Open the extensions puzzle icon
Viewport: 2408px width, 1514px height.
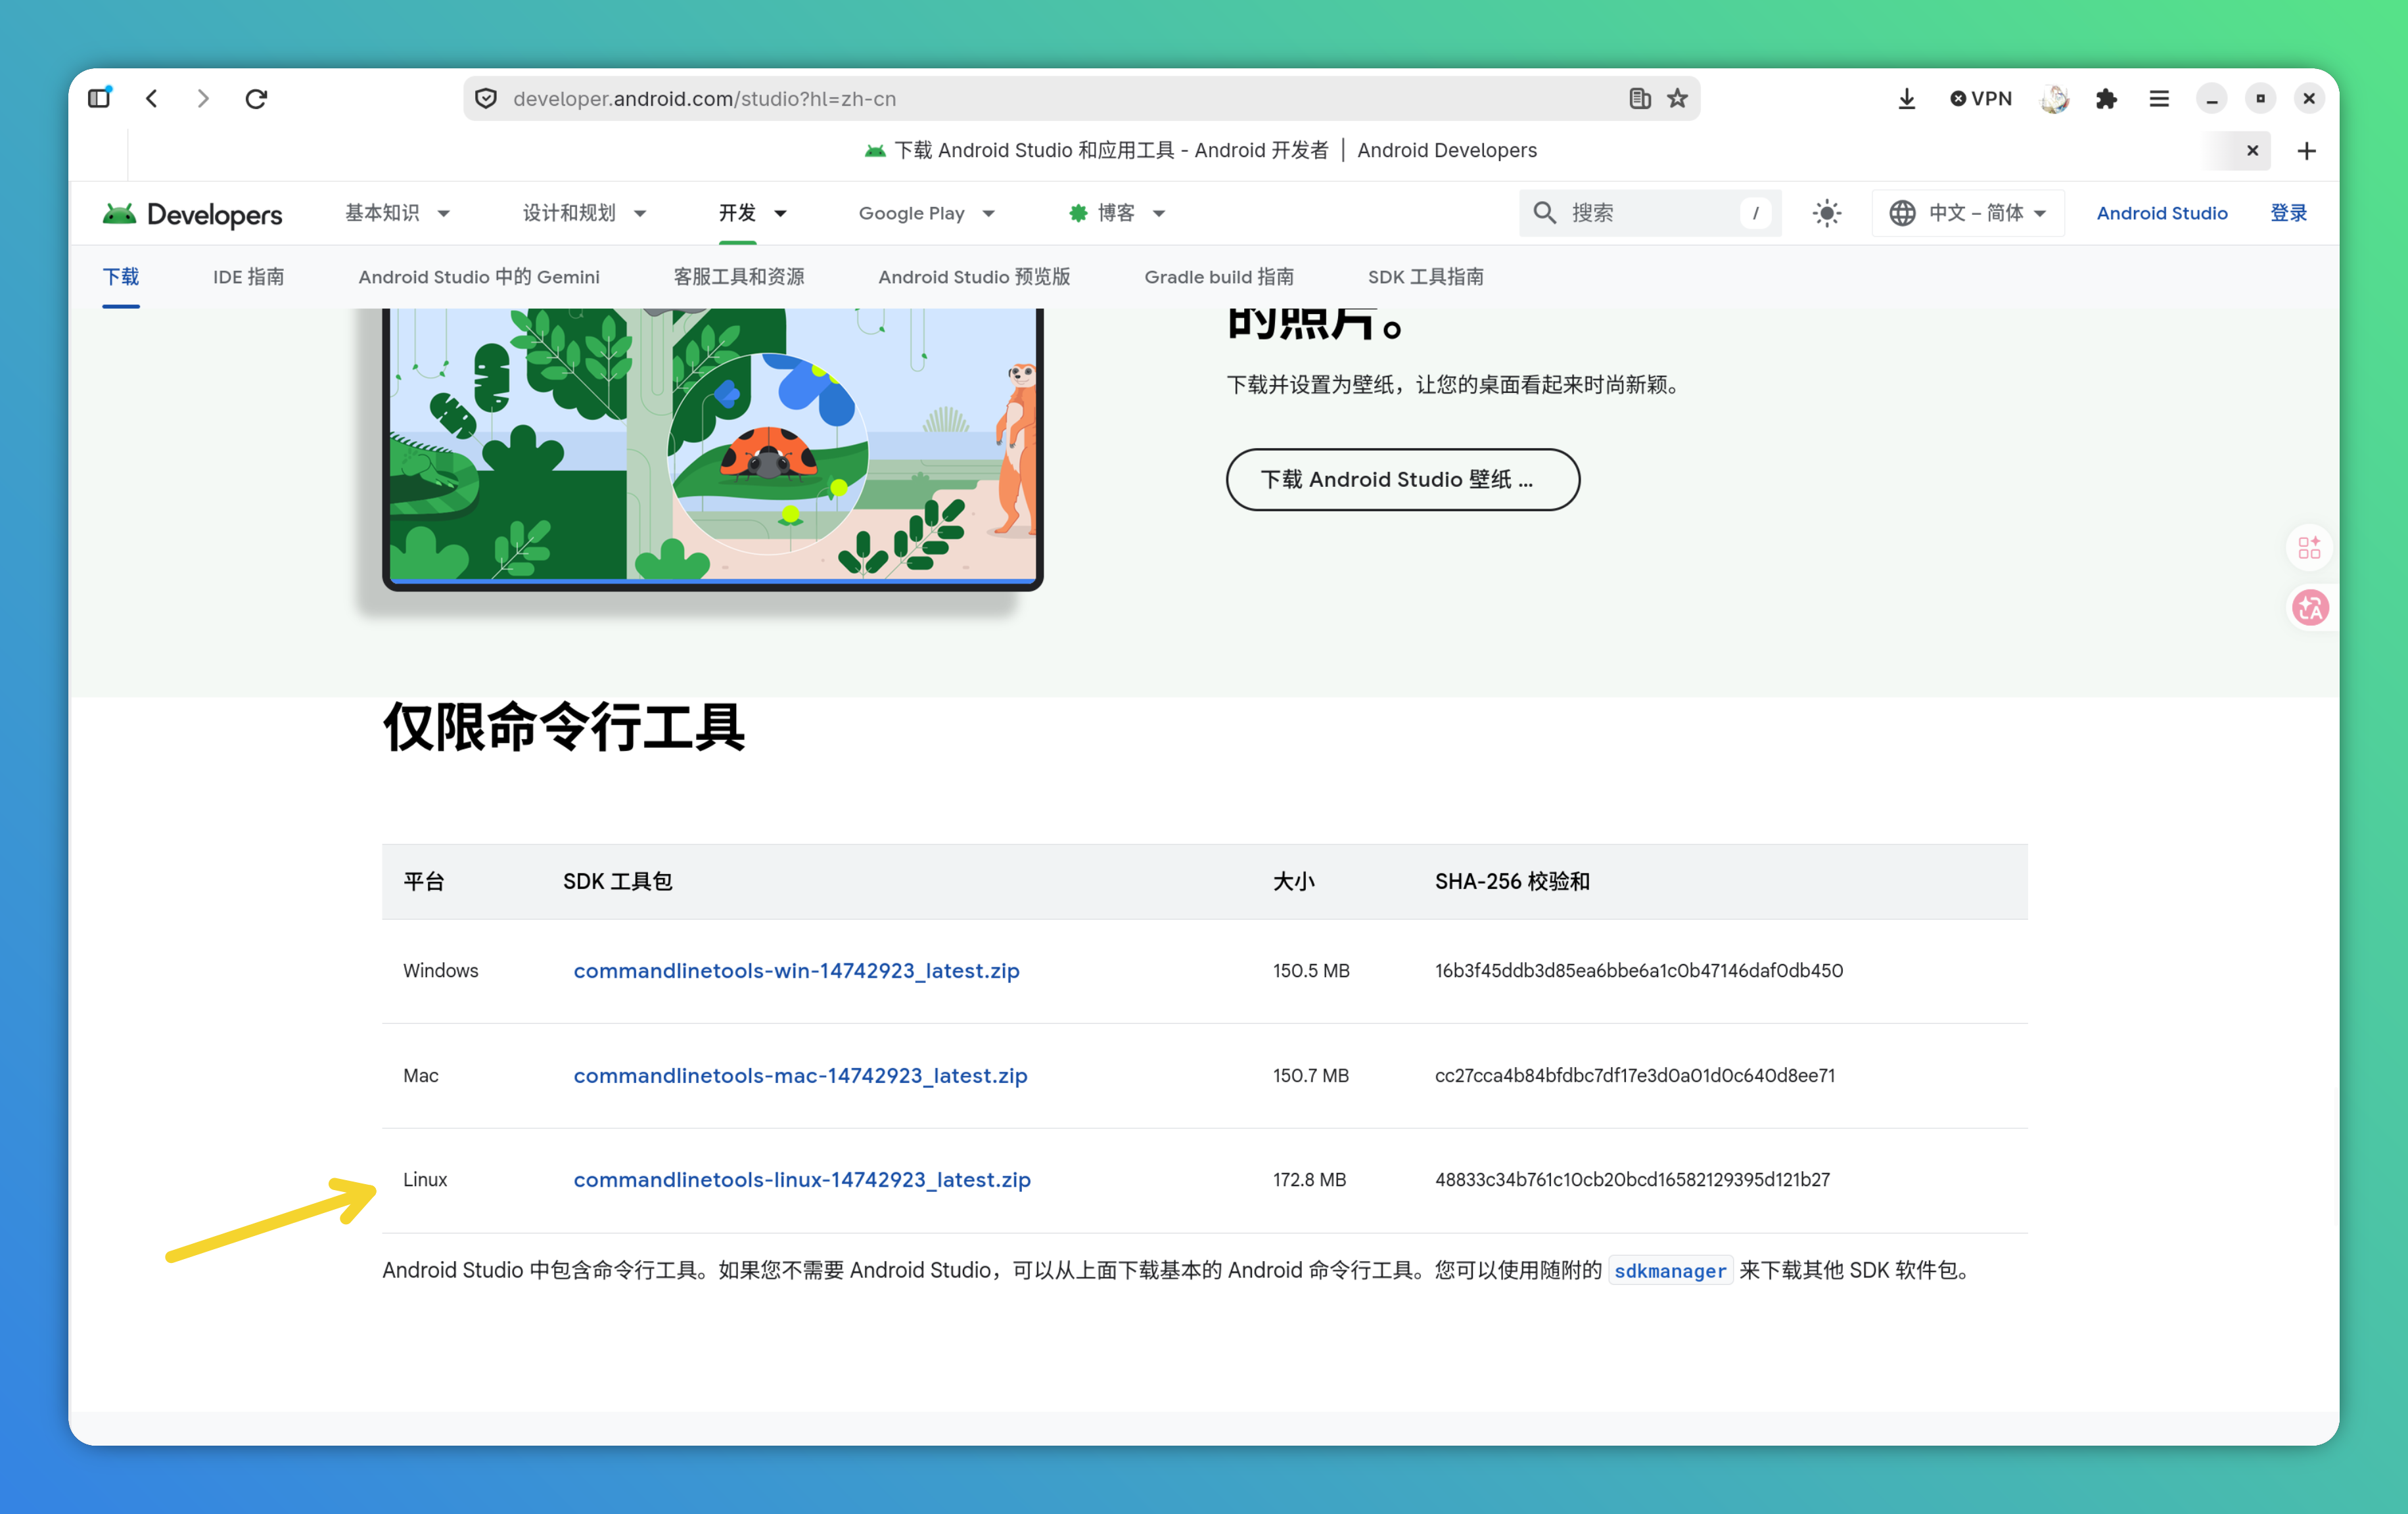click(2106, 98)
